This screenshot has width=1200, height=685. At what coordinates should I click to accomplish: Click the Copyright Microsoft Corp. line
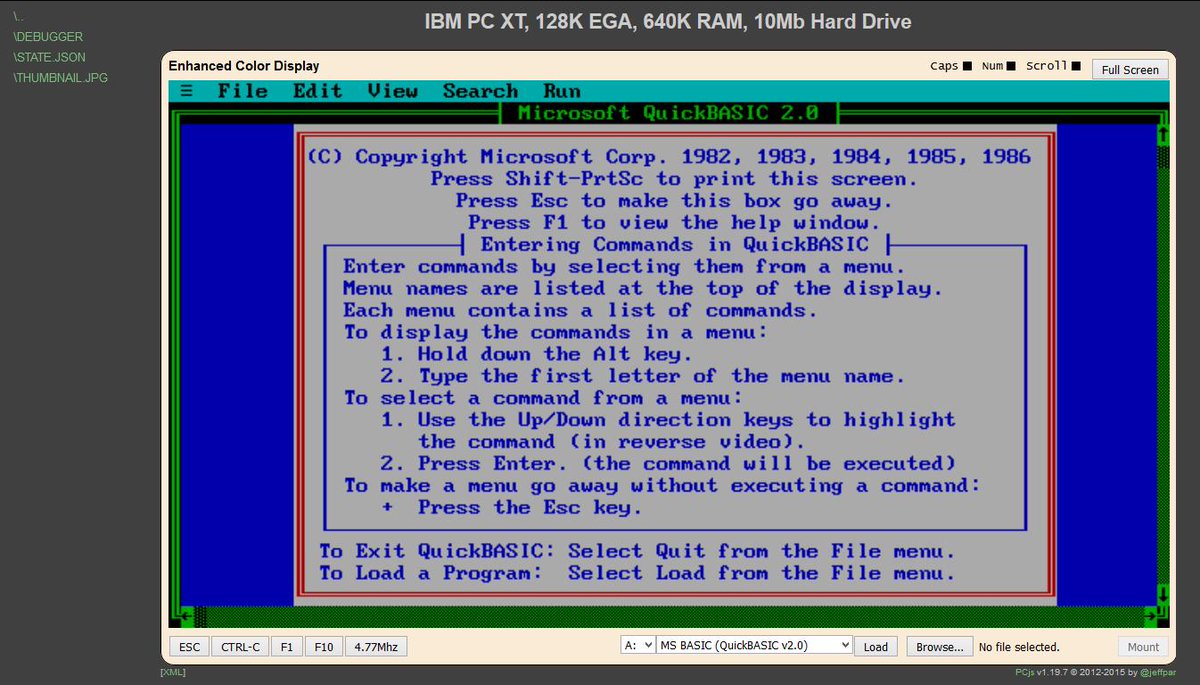click(x=668, y=157)
